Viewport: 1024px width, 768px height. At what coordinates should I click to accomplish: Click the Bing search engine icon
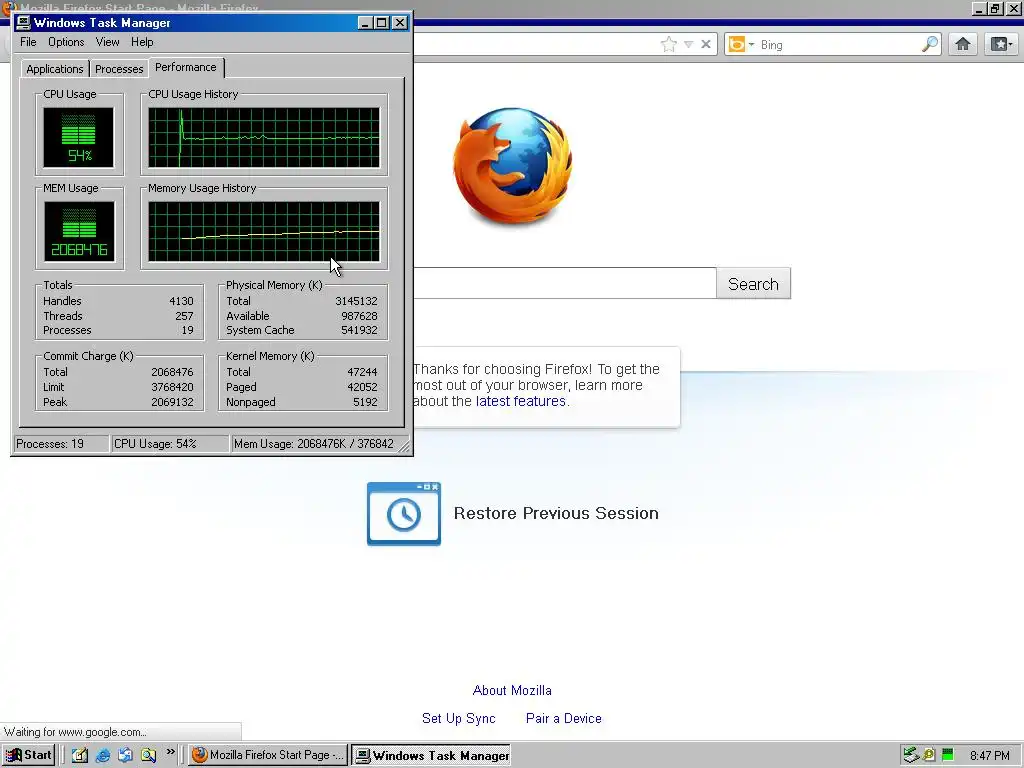click(737, 44)
